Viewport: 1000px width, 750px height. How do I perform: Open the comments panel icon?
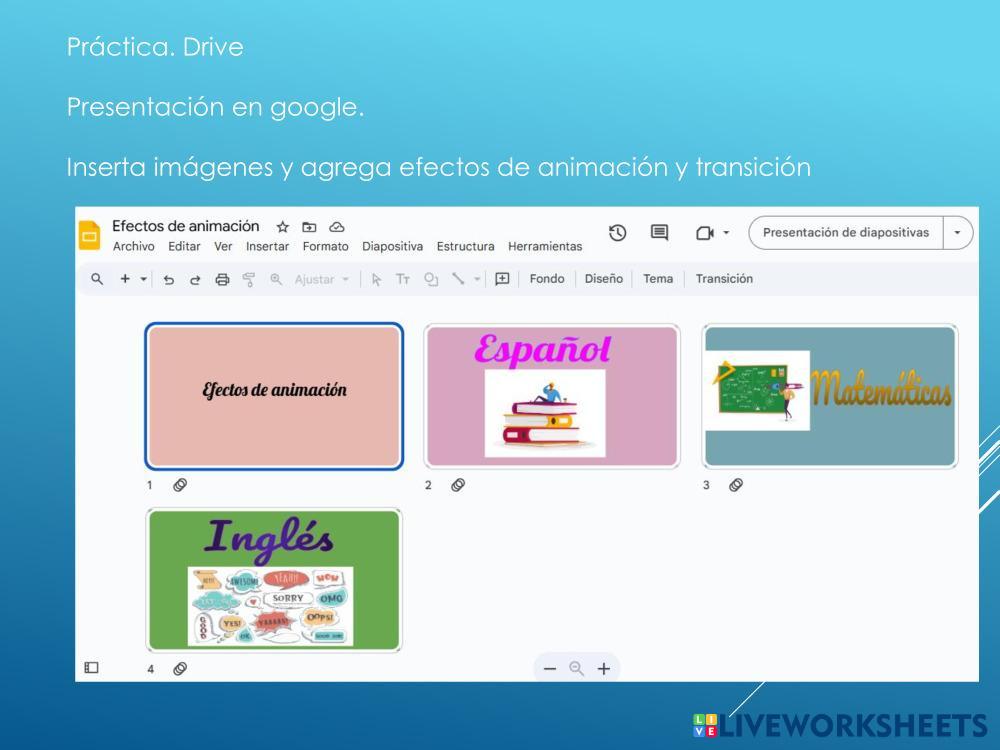click(660, 233)
